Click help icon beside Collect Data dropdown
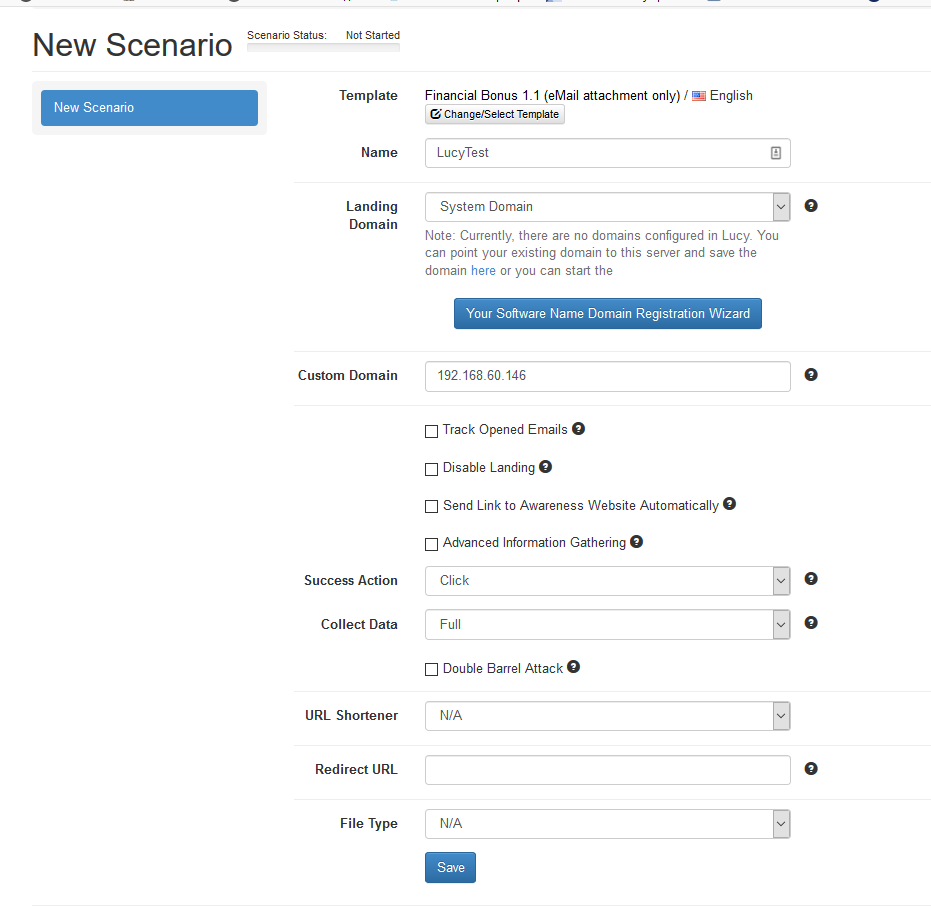Viewport: 931px width, 914px height. tap(810, 622)
